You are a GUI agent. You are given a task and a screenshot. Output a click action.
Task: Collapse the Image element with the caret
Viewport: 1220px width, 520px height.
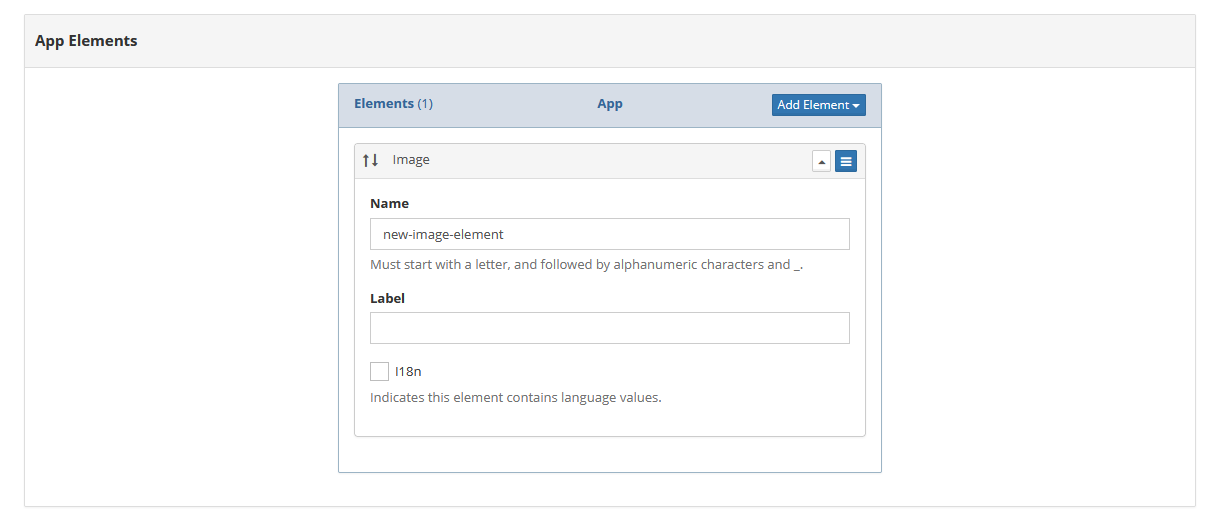821,161
